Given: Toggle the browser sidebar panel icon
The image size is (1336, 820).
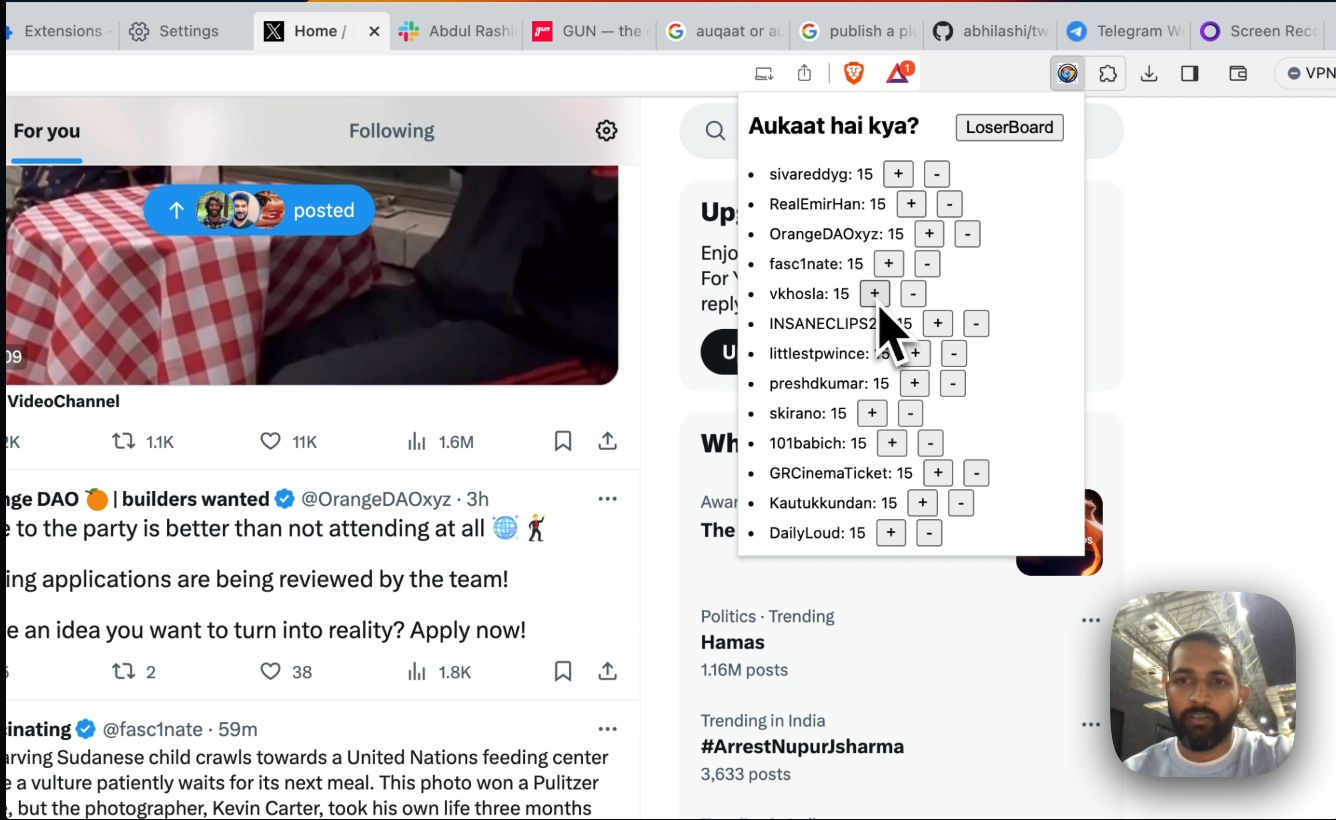Looking at the screenshot, I should (x=1190, y=73).
